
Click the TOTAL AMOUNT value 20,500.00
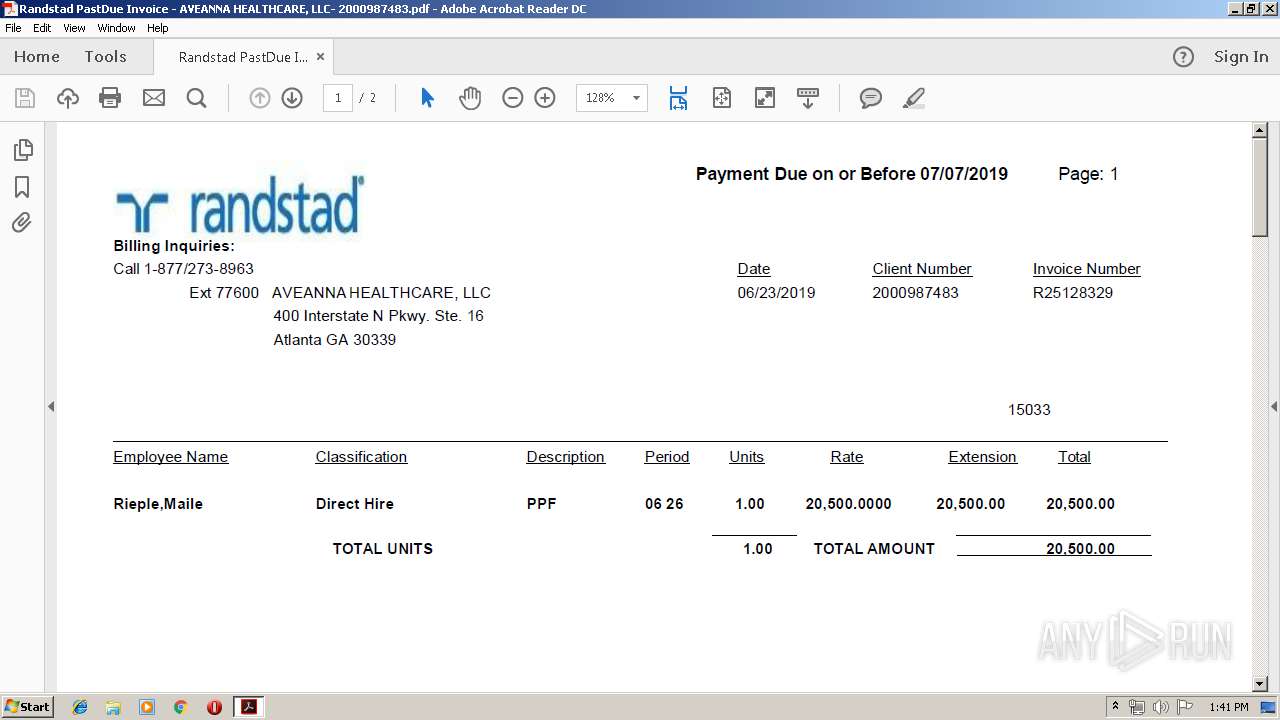(1080, 548)
